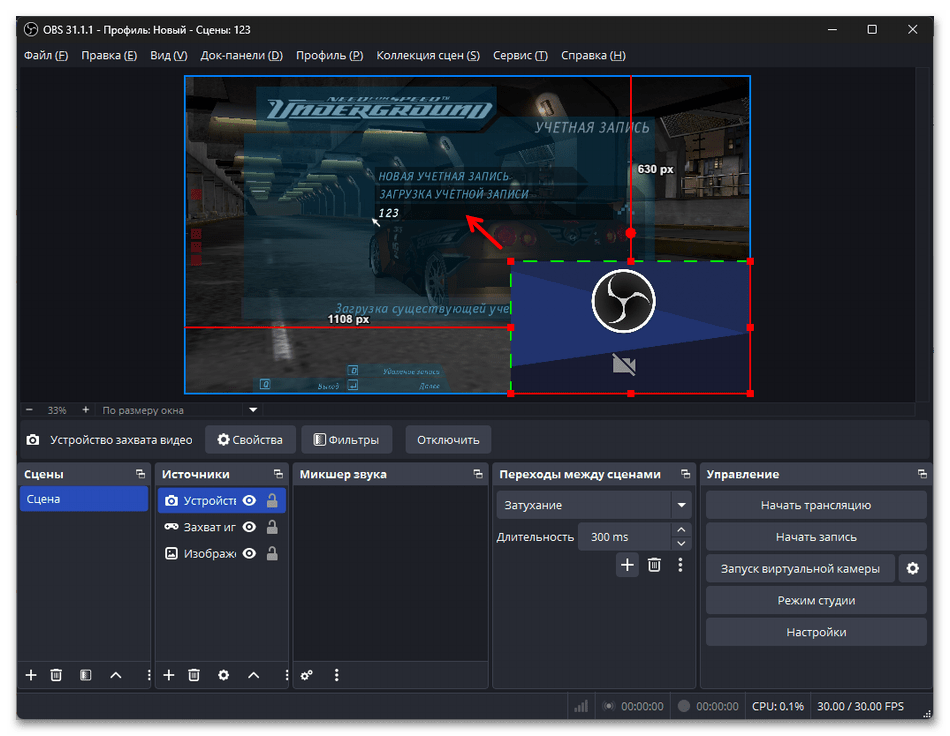Image resolution: width=950 pixels, height=736 pixels.
Task: Click the 30.00 / 30.00 FPS status
Action: (x=860, y=706)
